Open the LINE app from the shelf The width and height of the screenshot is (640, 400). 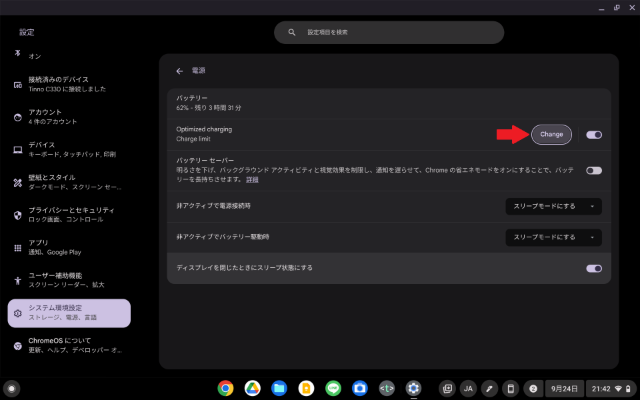click(x=333, y=387)
